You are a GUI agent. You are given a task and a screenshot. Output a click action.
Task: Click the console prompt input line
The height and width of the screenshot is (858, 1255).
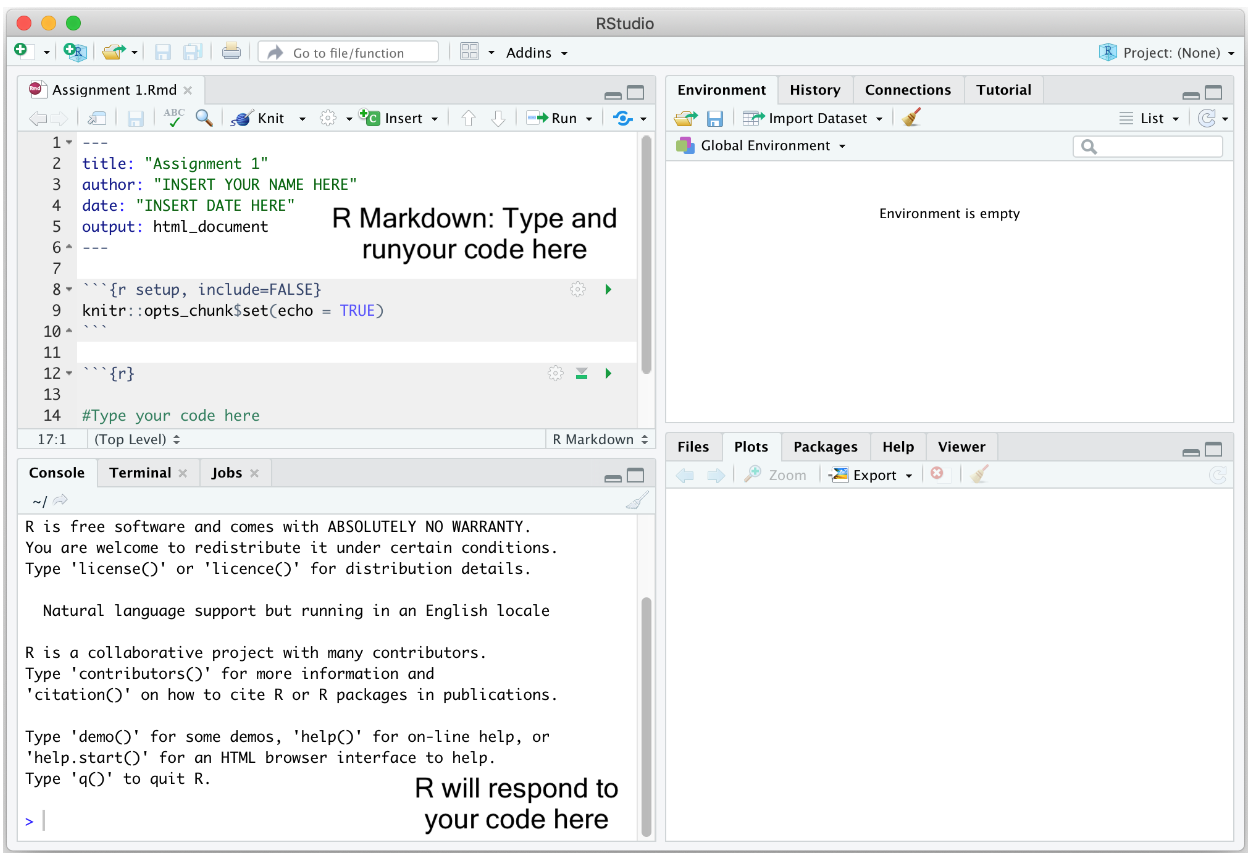(330, 821)
